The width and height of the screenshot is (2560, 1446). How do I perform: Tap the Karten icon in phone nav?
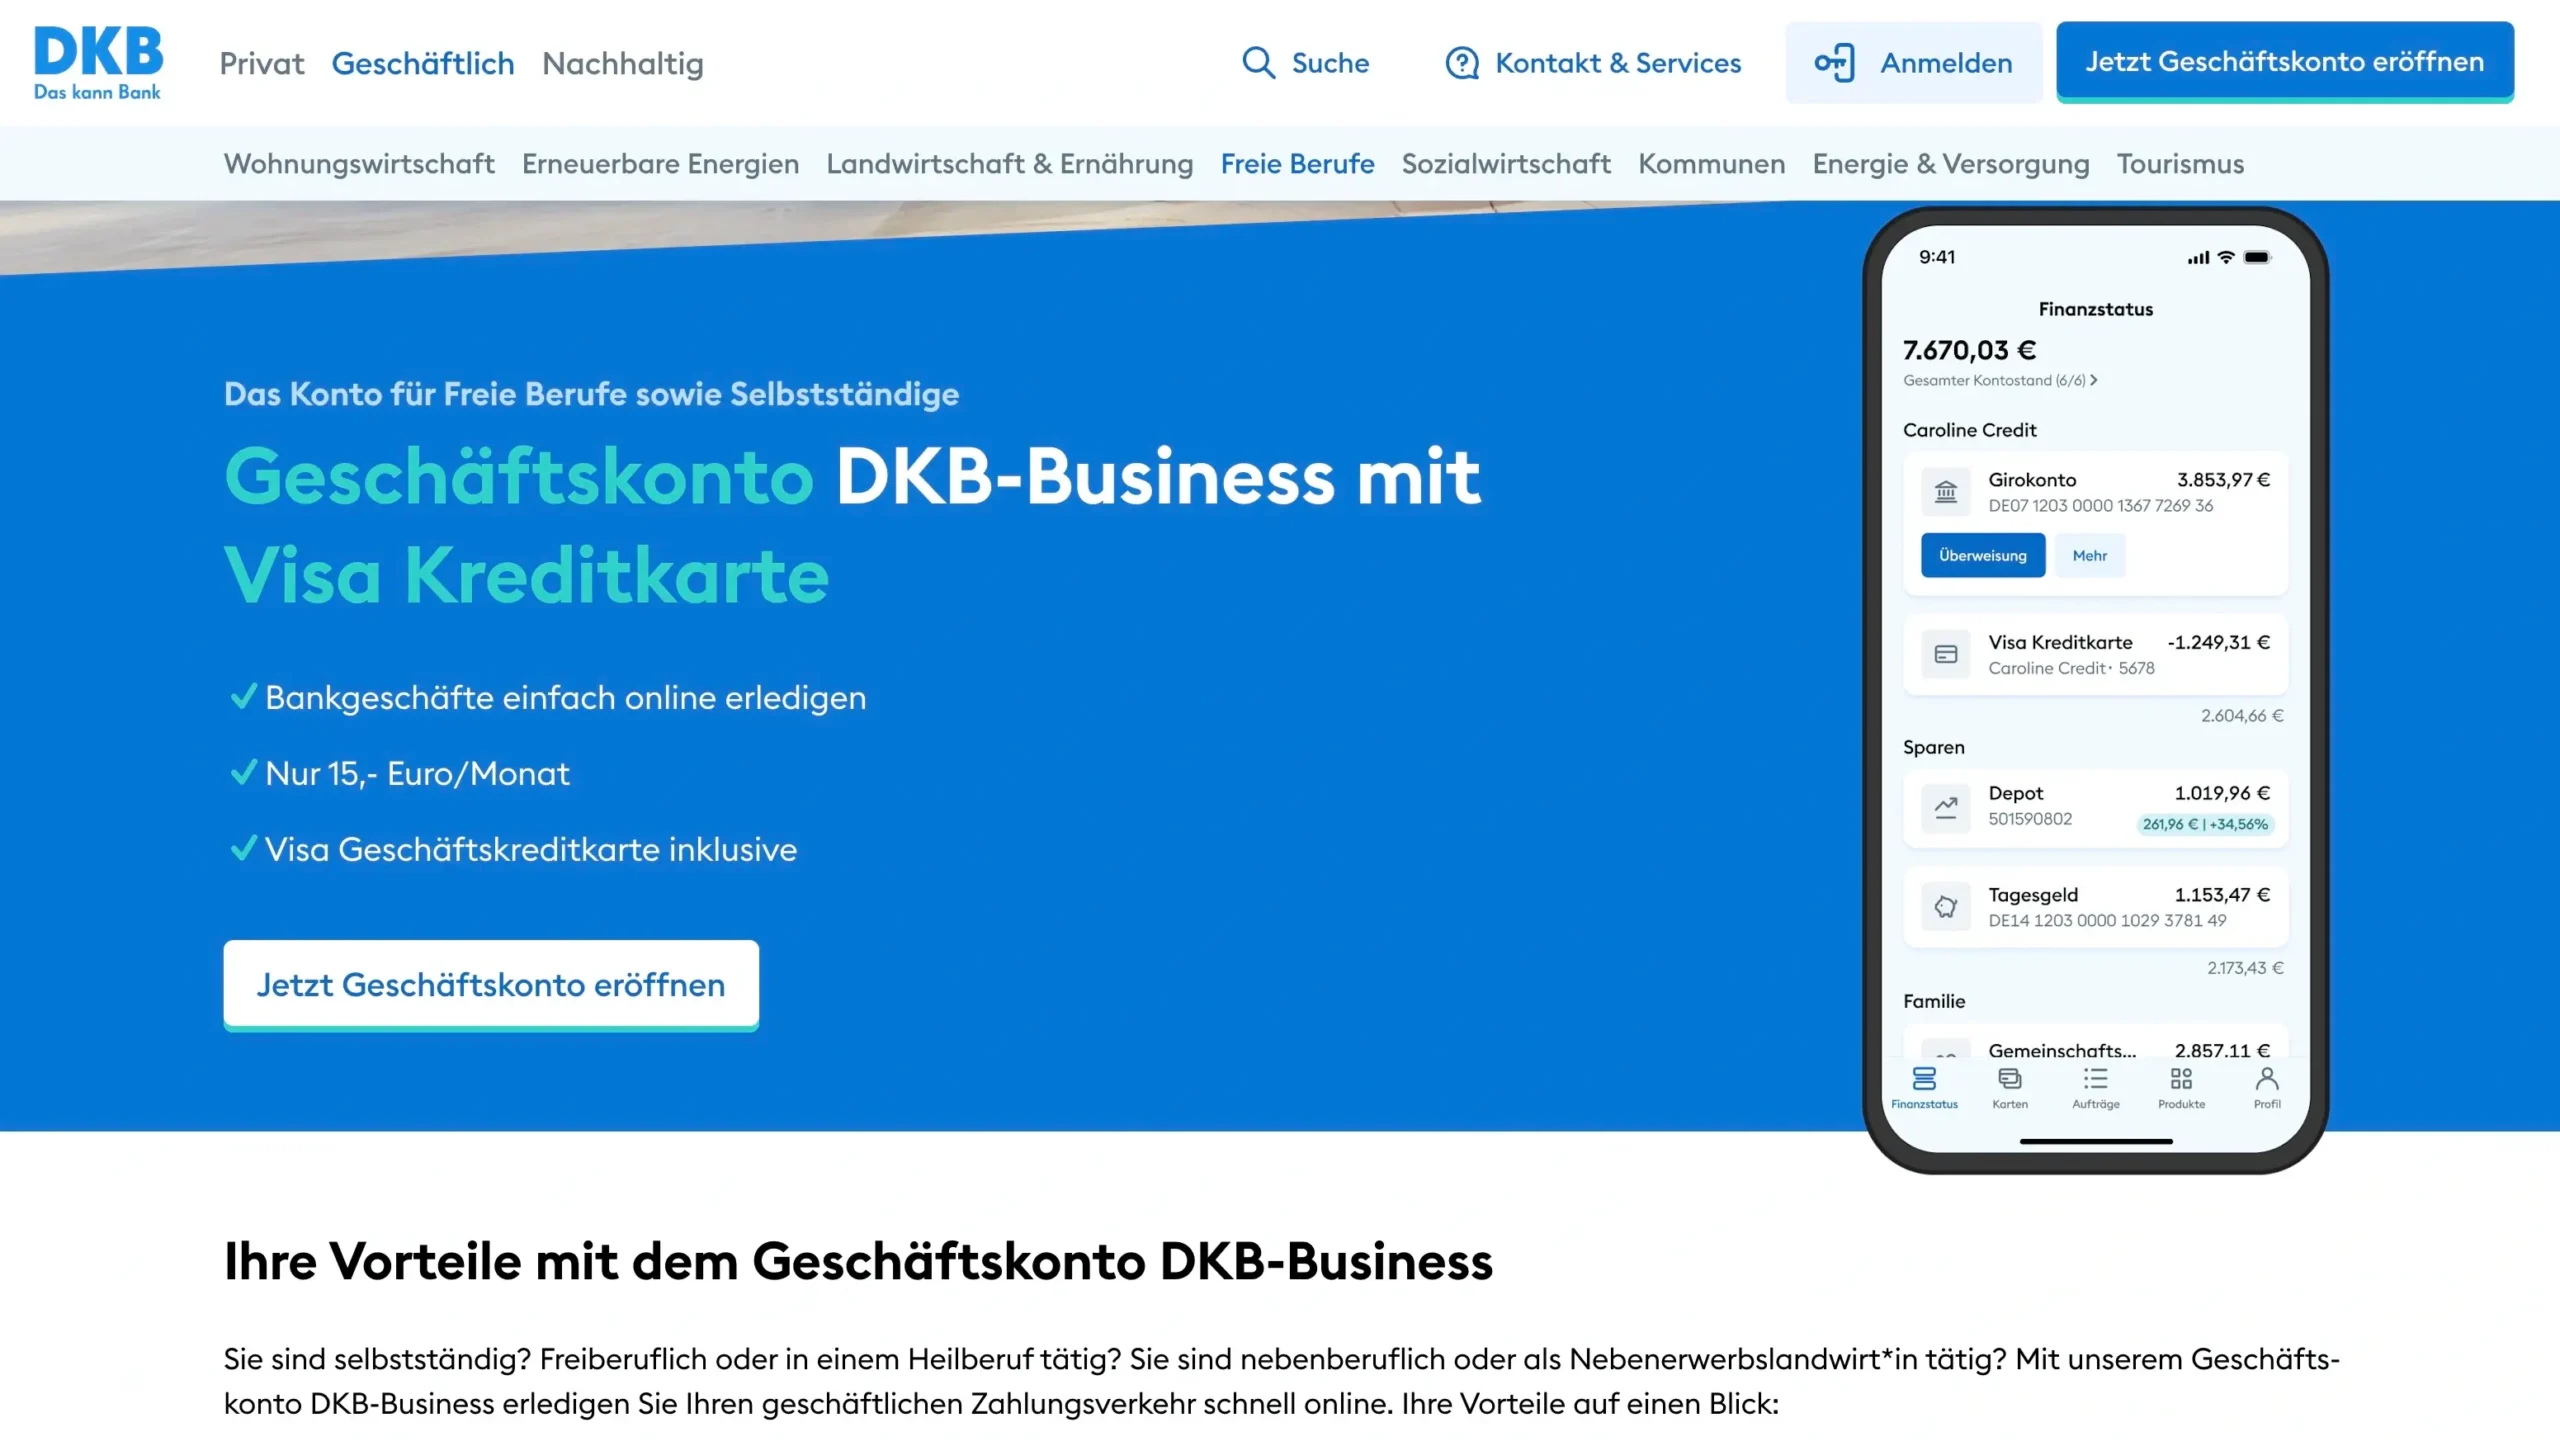pos(2010,1079)
